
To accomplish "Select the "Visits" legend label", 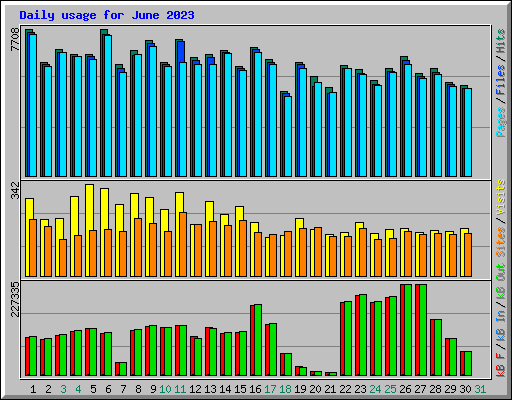I will pos(501,197).
